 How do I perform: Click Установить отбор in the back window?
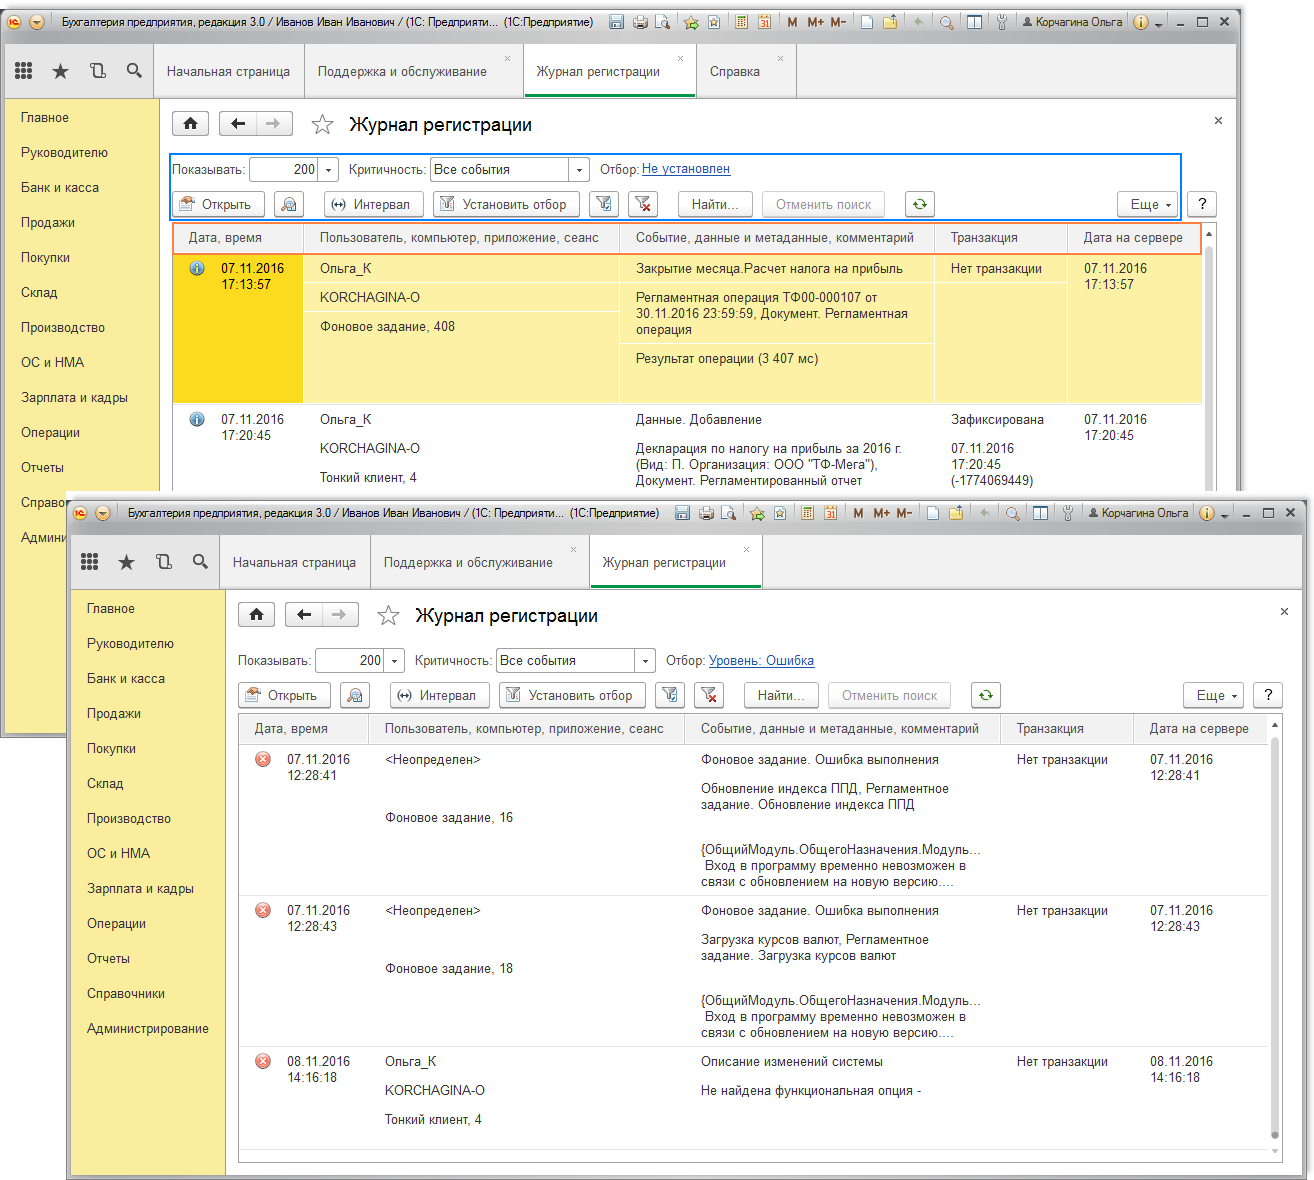[x=506, y=204]
